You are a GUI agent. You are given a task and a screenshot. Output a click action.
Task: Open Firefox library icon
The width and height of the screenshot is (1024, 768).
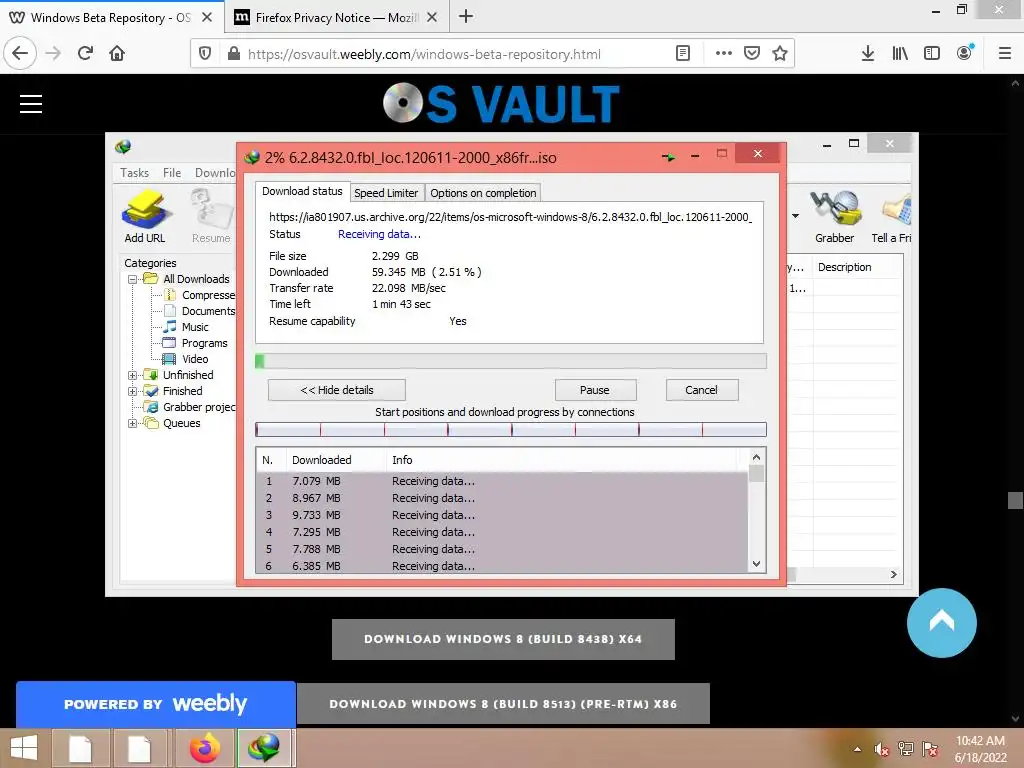900,54
